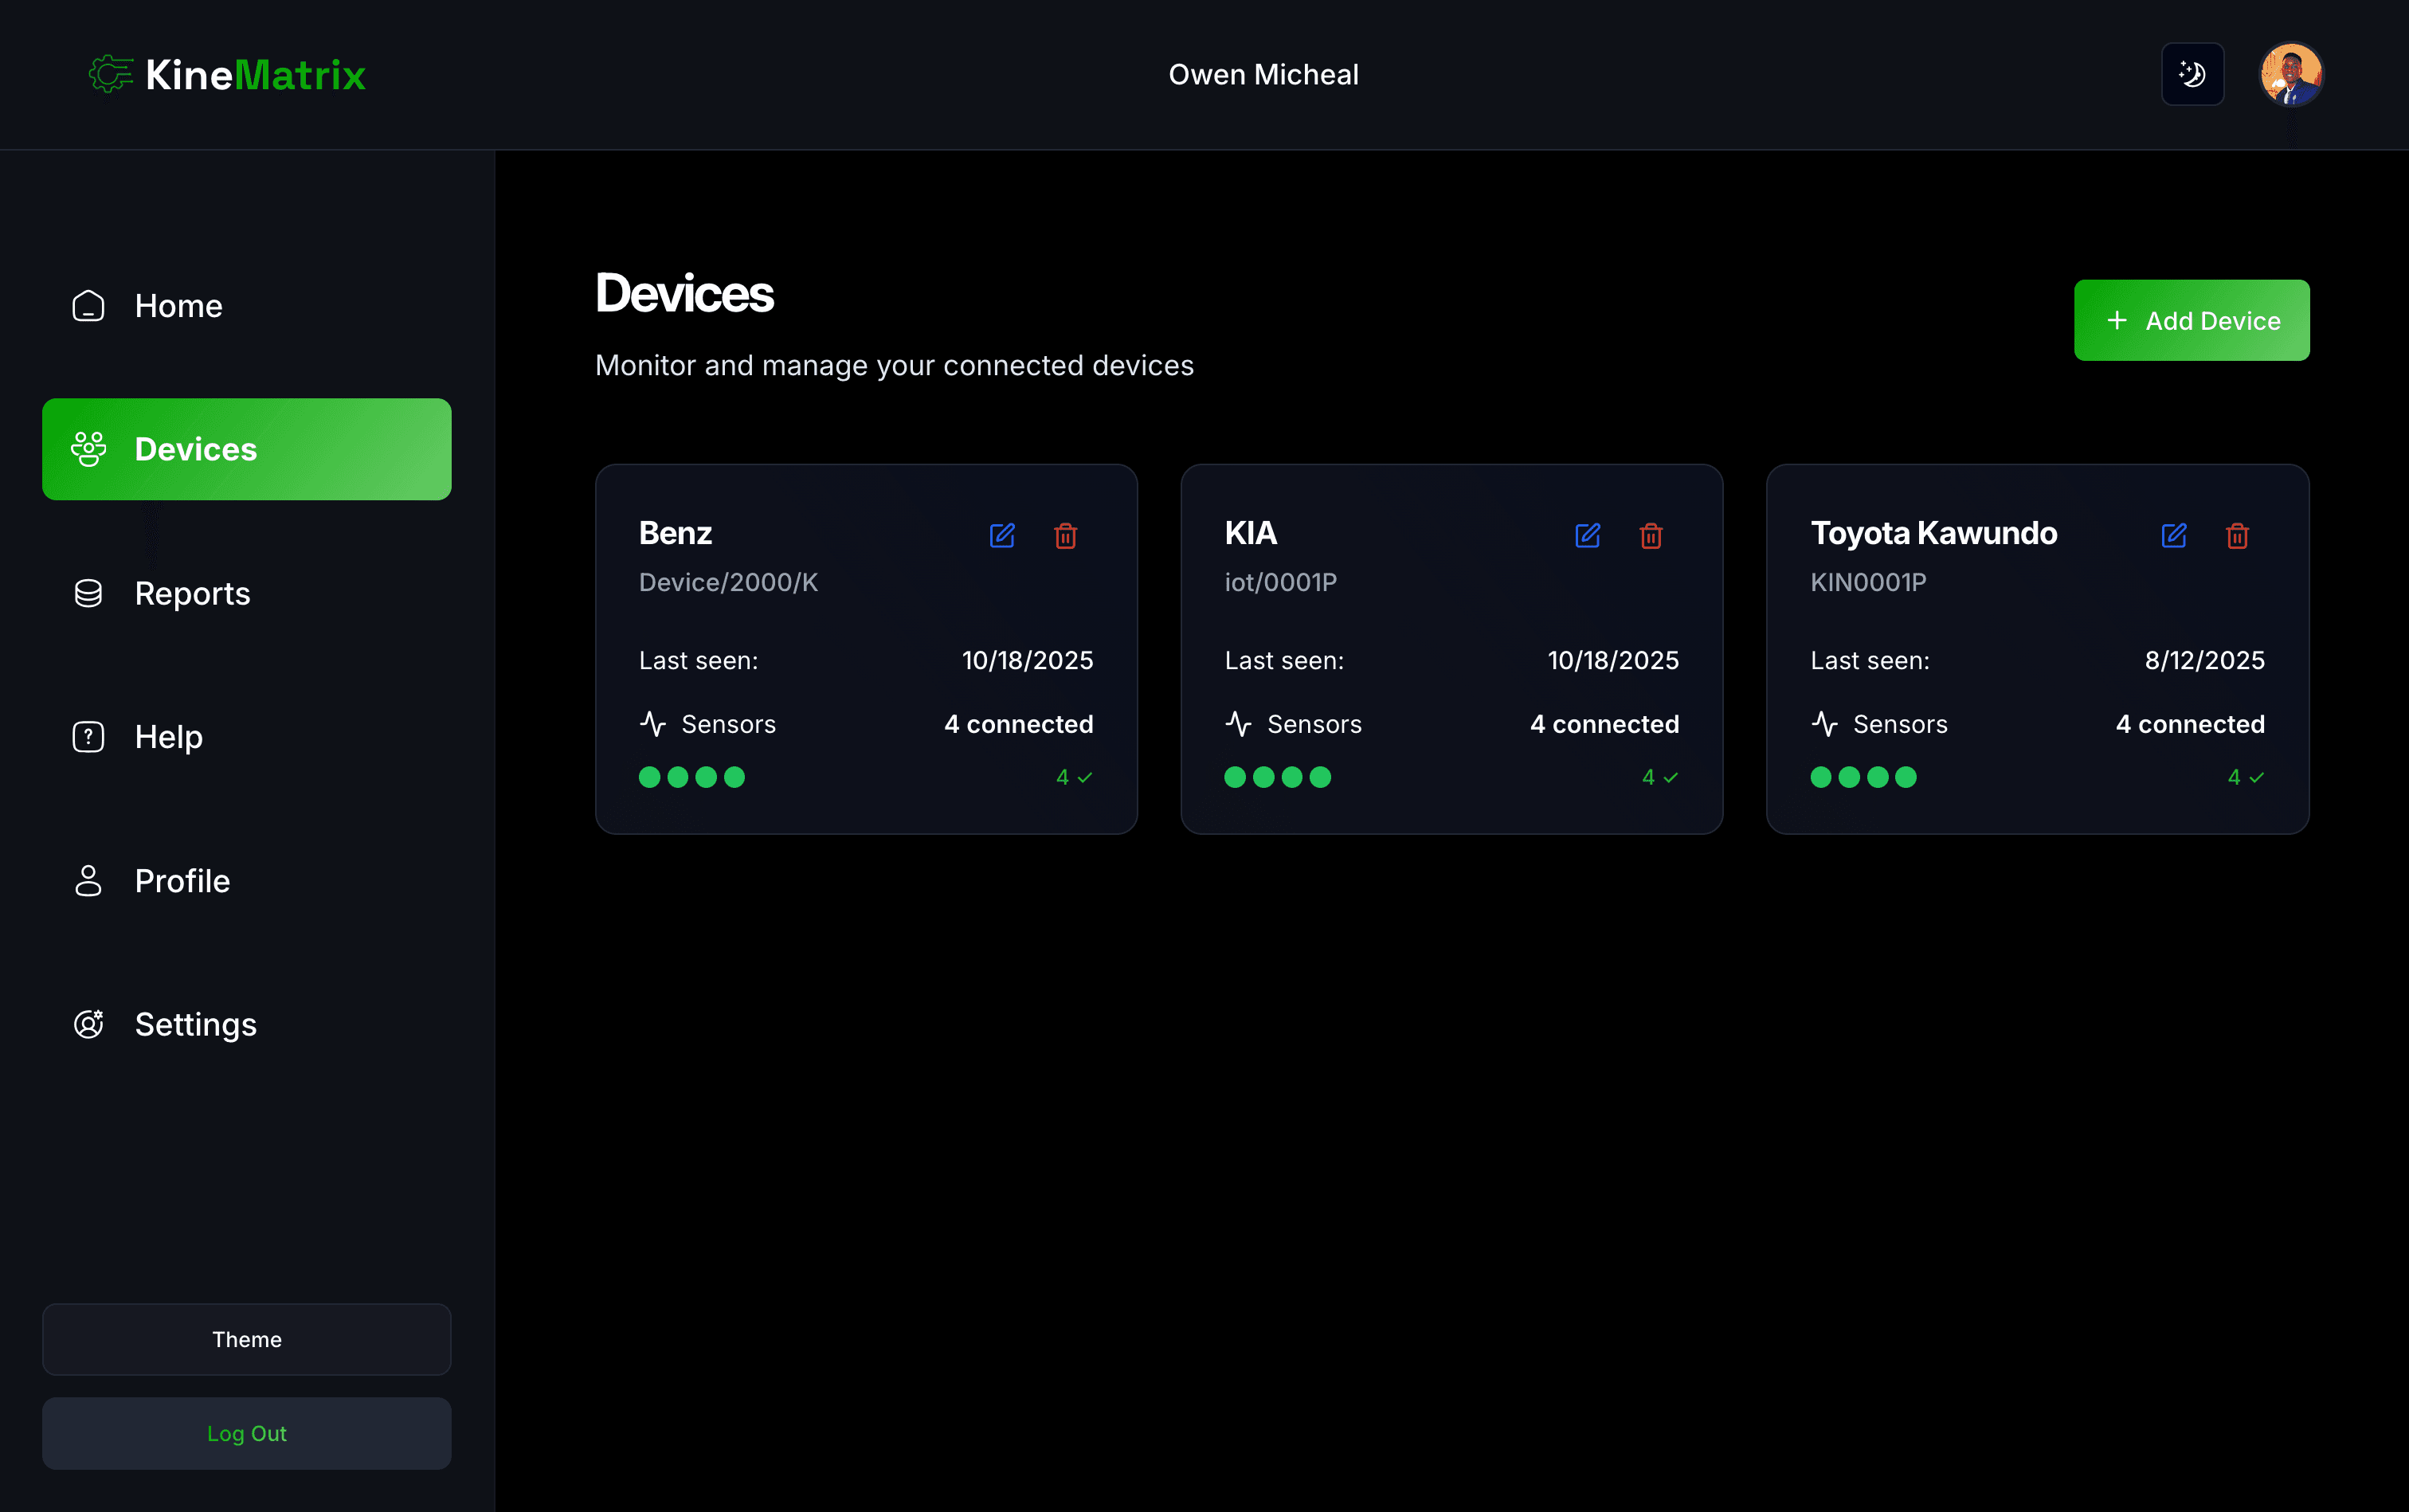
Task: Go to the Reports page
Action: [192, 594]
